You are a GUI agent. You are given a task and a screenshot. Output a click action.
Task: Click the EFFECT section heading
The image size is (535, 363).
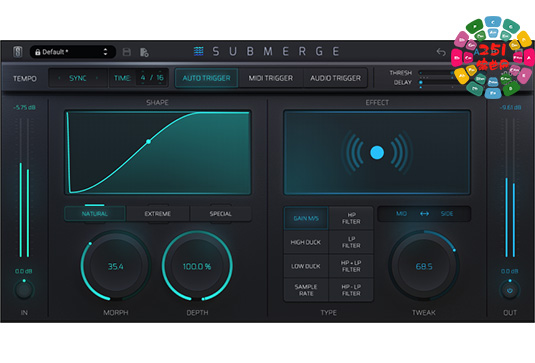coord(377,102)
